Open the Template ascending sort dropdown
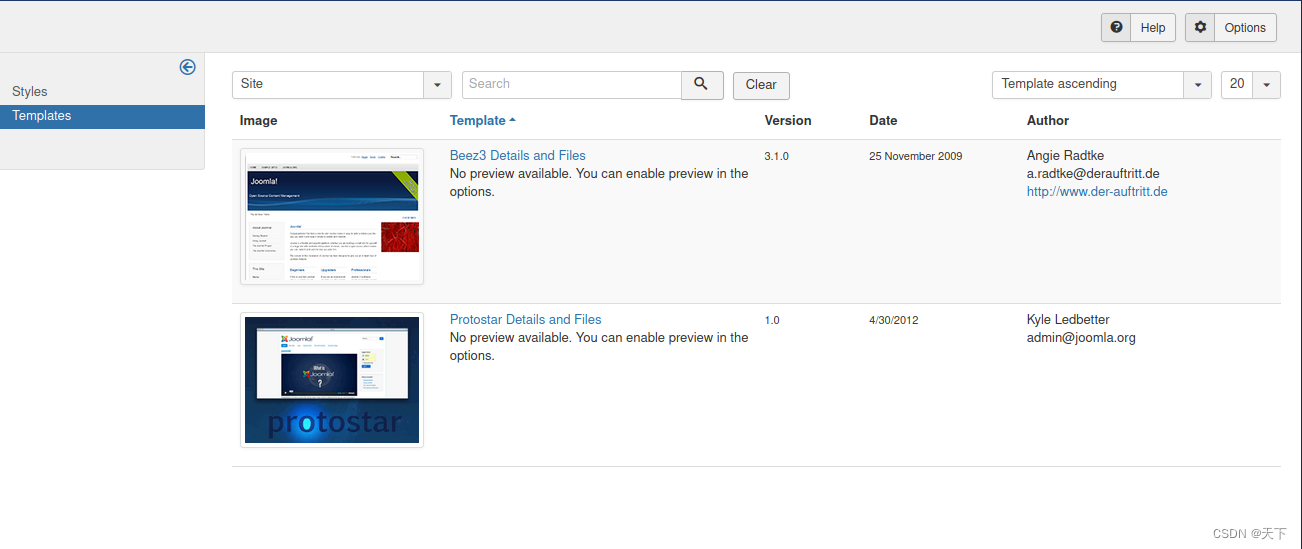Image resolution: width=1302 pixels, height=549 pixels. pos(1102,85)
